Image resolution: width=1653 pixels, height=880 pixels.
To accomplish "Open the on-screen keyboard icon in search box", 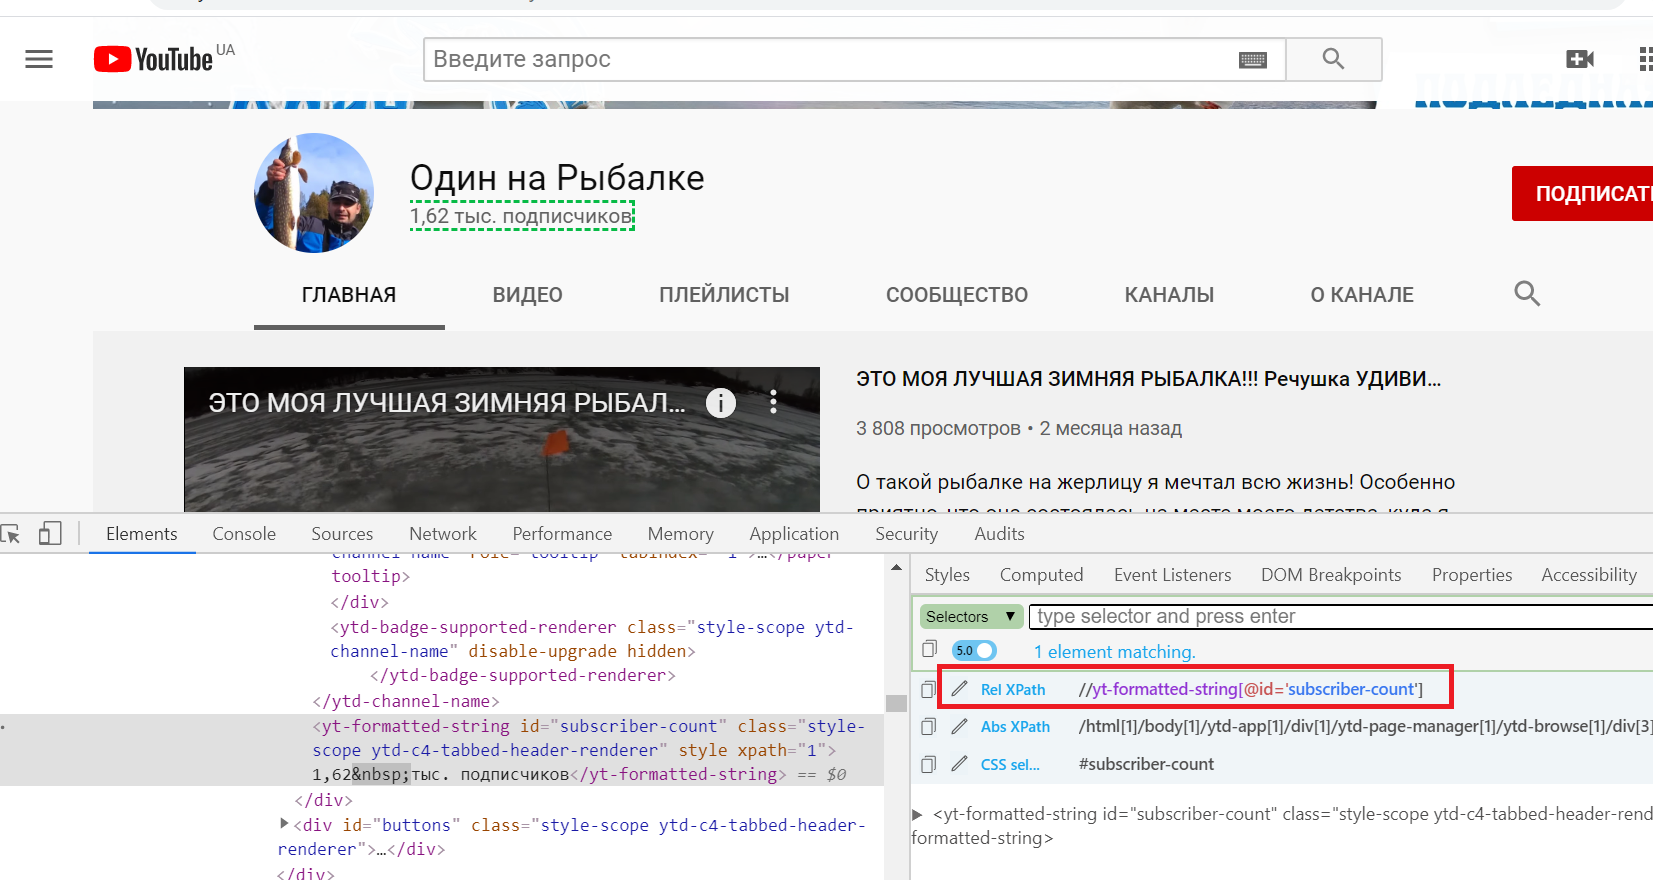I will pos(1252,60).
